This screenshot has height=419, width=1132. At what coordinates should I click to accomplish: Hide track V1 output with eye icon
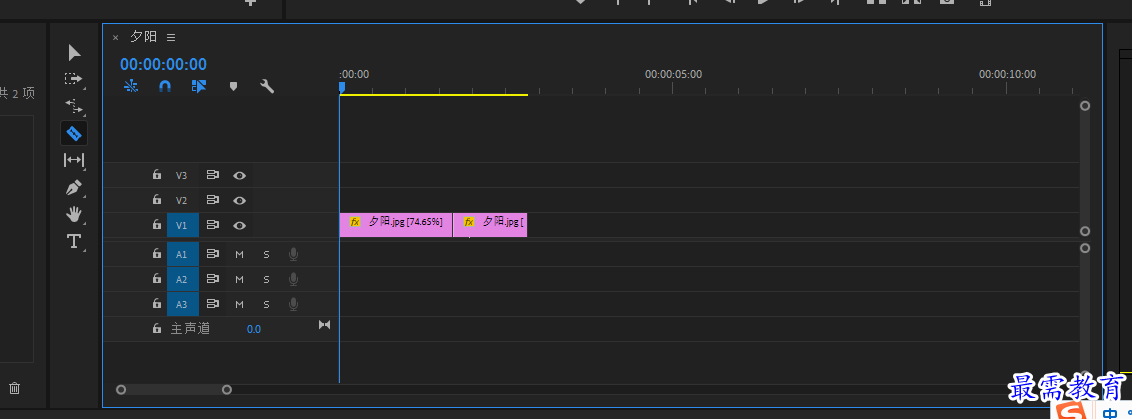pos(240,225)
